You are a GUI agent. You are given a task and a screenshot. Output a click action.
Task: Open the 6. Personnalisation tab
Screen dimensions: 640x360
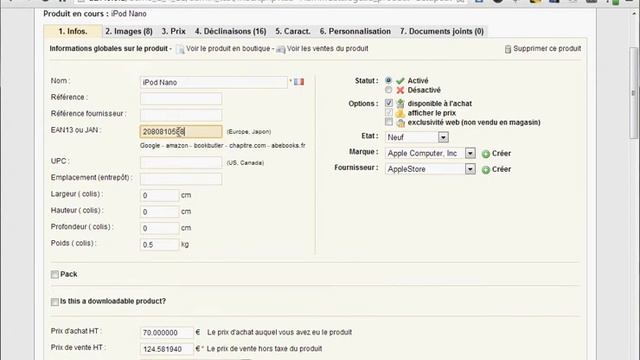point(355,31)
